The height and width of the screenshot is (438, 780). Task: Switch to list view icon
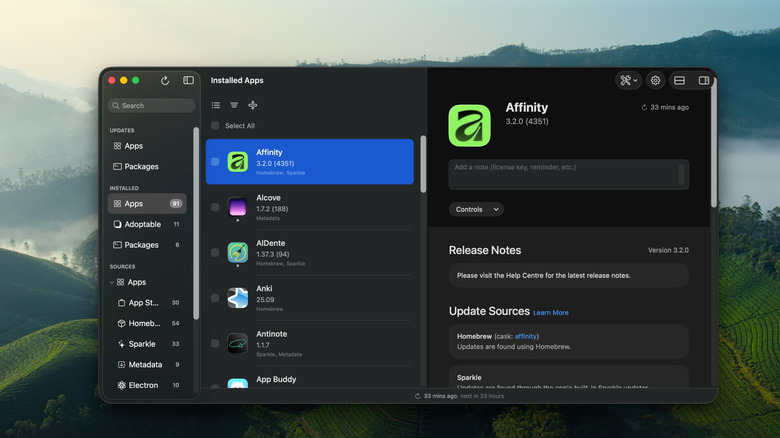[215, 105]
